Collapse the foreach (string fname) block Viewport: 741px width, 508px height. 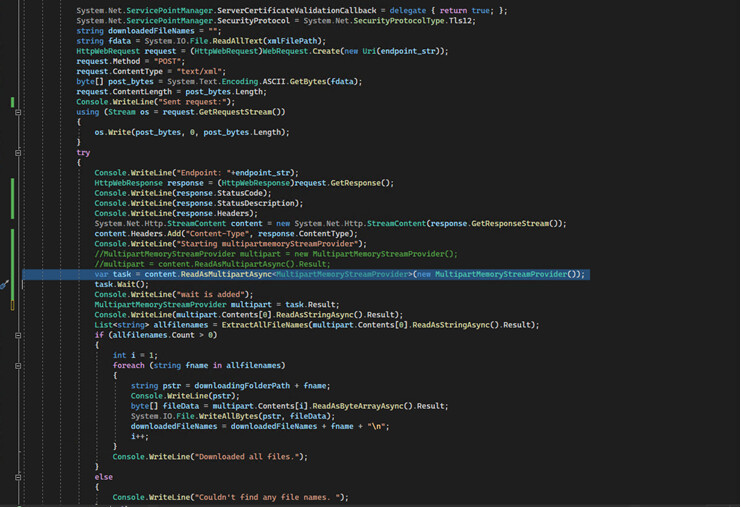point(18,366)
